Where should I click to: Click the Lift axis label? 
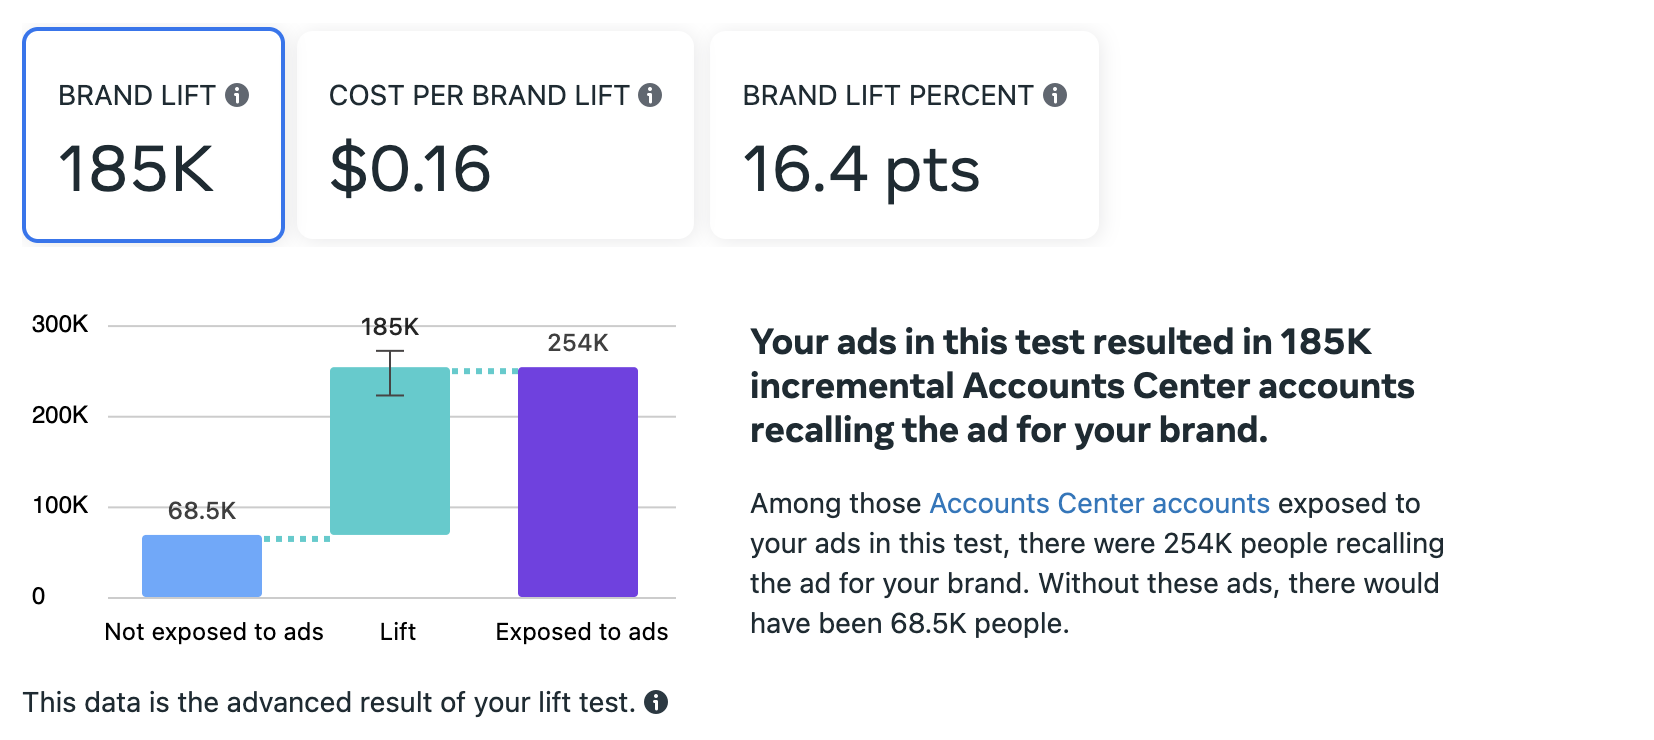coord(398,632)
